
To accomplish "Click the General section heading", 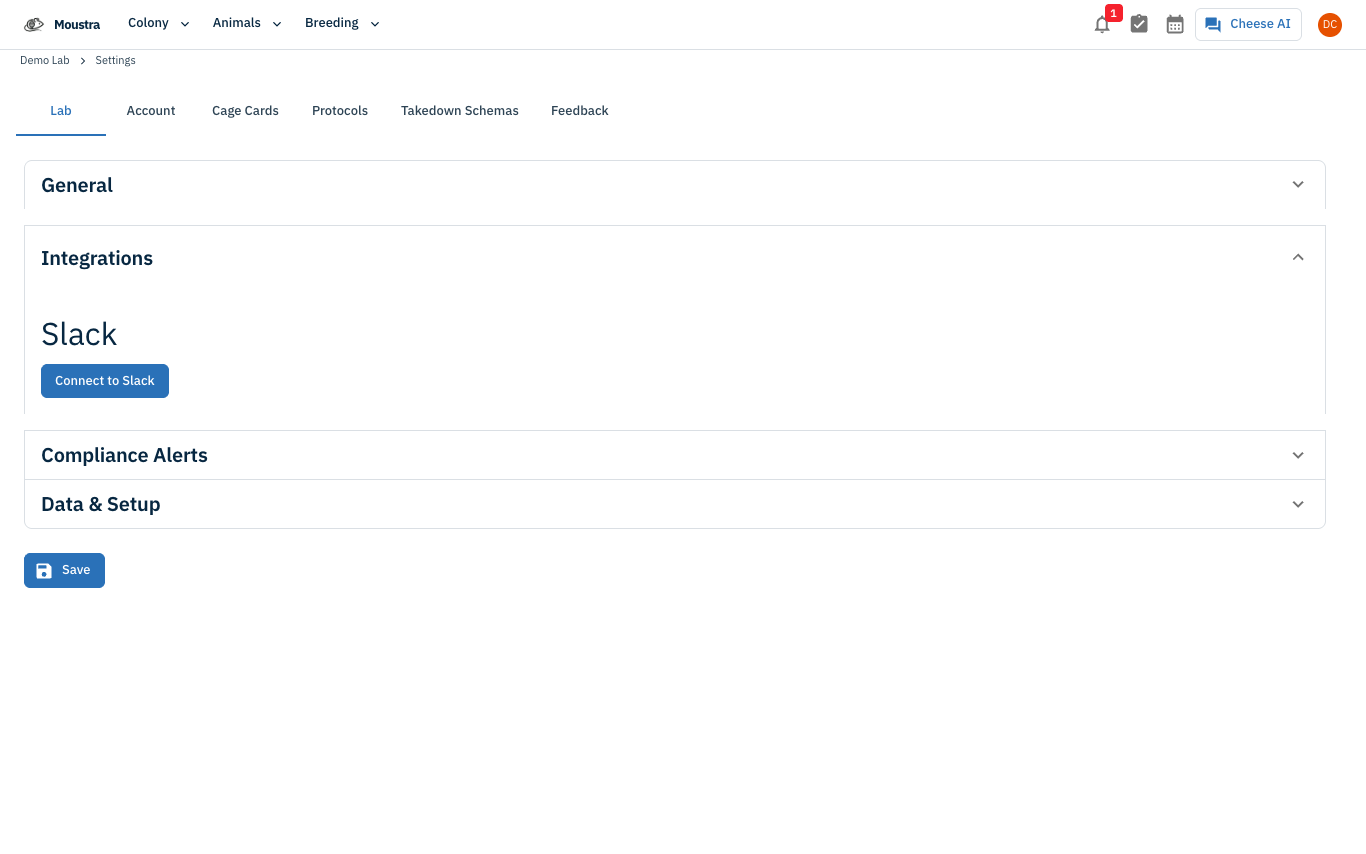I will coord(77,185).
